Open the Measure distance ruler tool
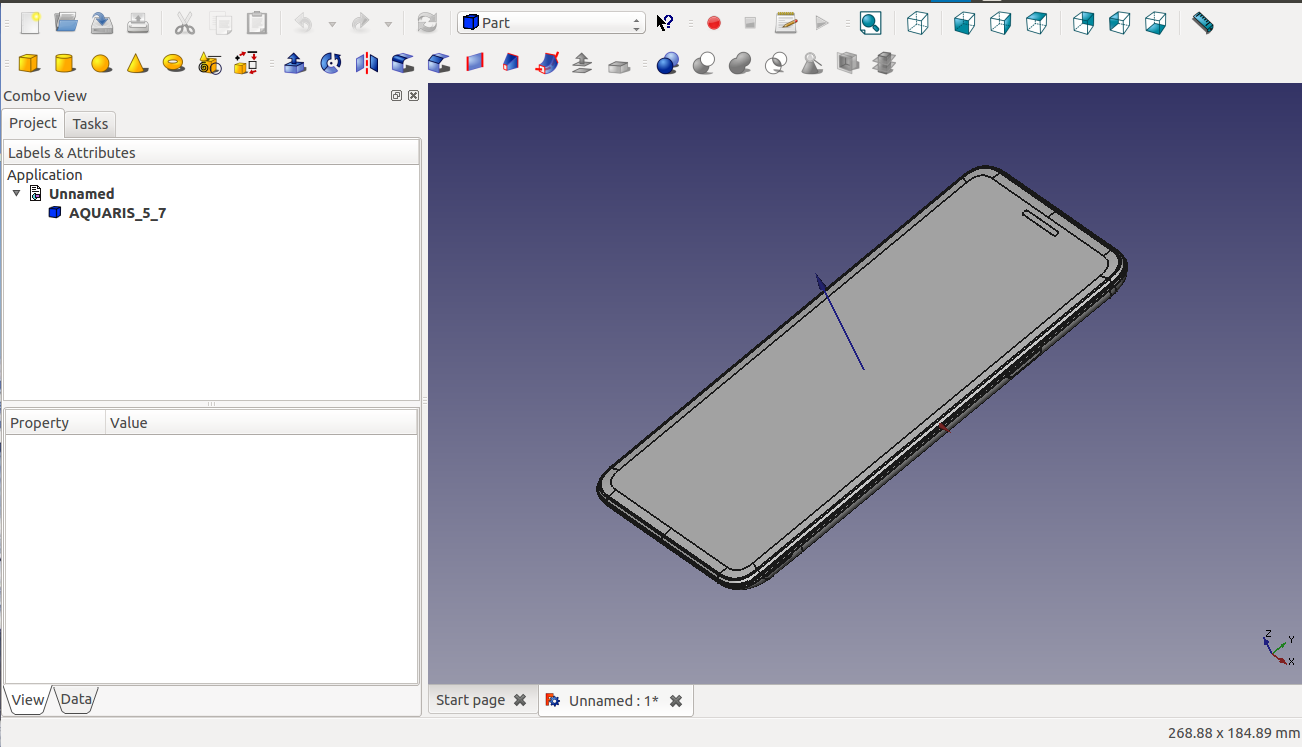Viewport: 1302px width, 747px height. (x=1203, y=23)
